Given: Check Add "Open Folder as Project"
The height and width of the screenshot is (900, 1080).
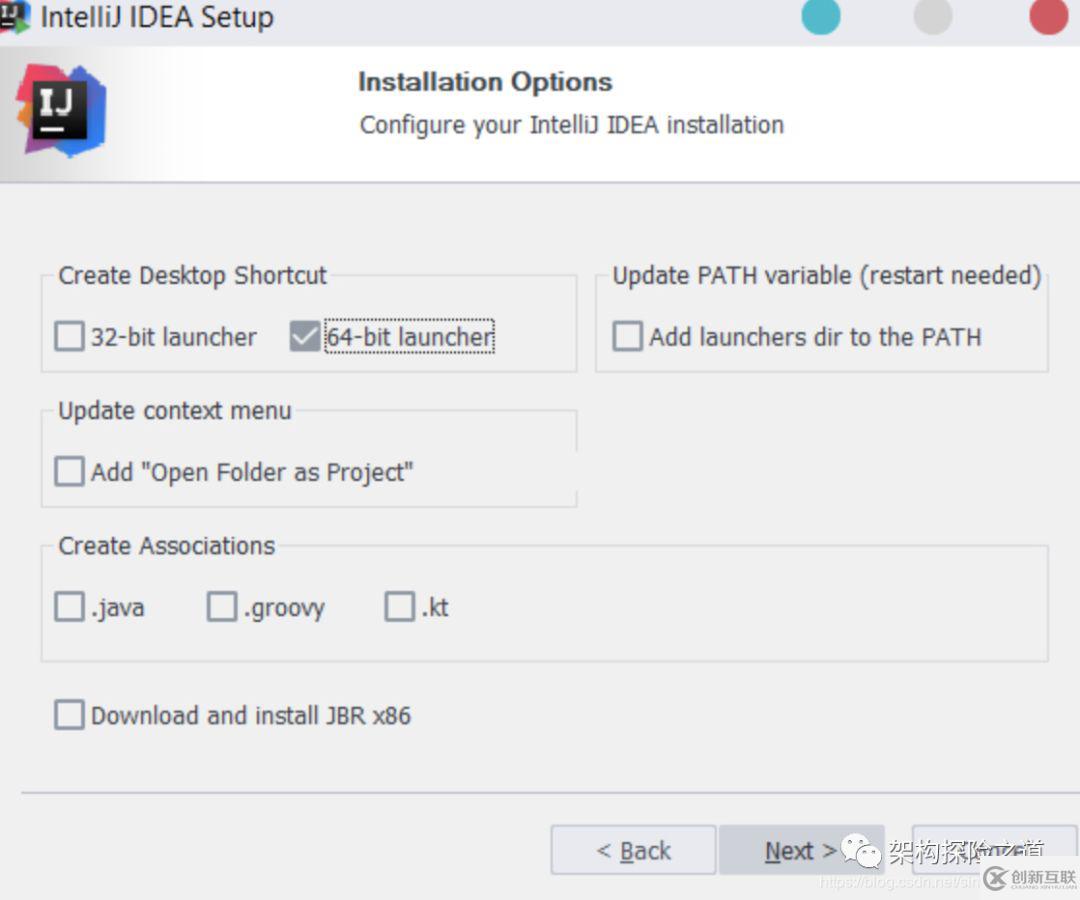Looking at the screenshot, I should point(68,471).
